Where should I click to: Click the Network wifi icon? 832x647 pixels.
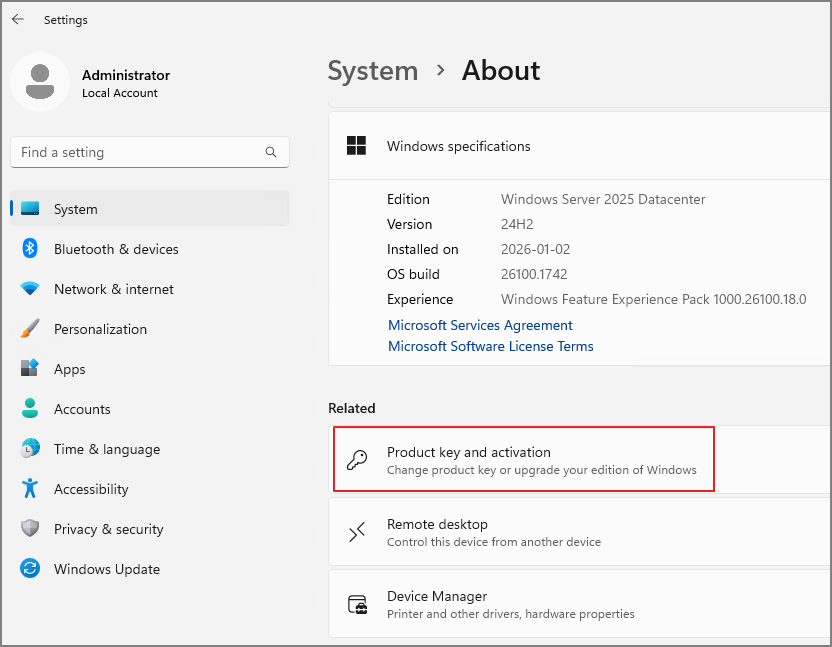pos(30,289)
